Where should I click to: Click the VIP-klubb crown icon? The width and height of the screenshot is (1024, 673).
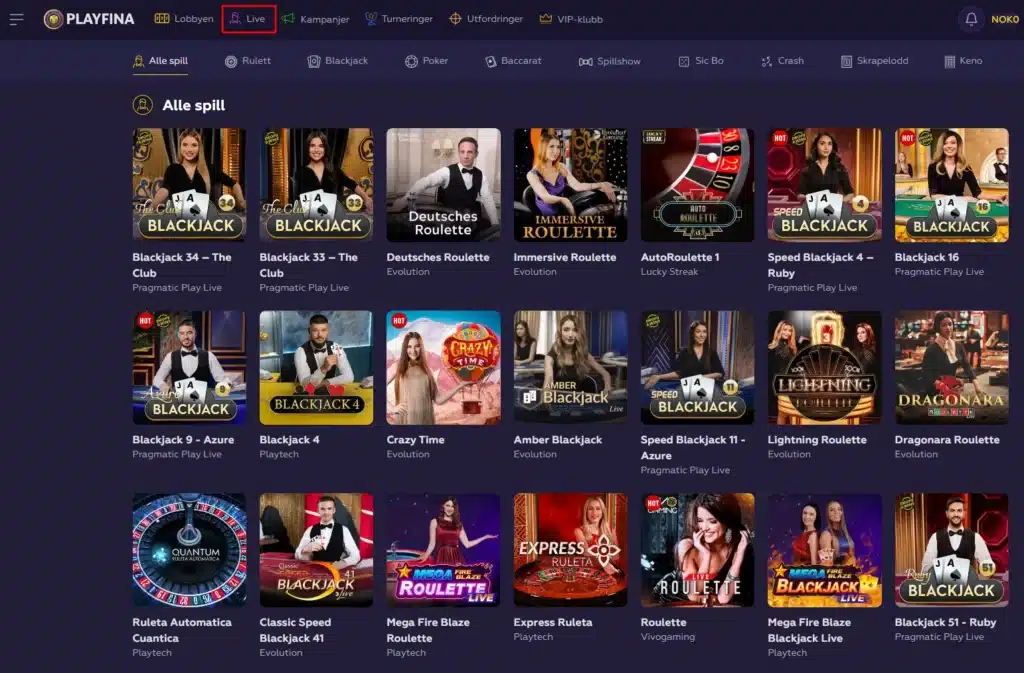(545, 18)
